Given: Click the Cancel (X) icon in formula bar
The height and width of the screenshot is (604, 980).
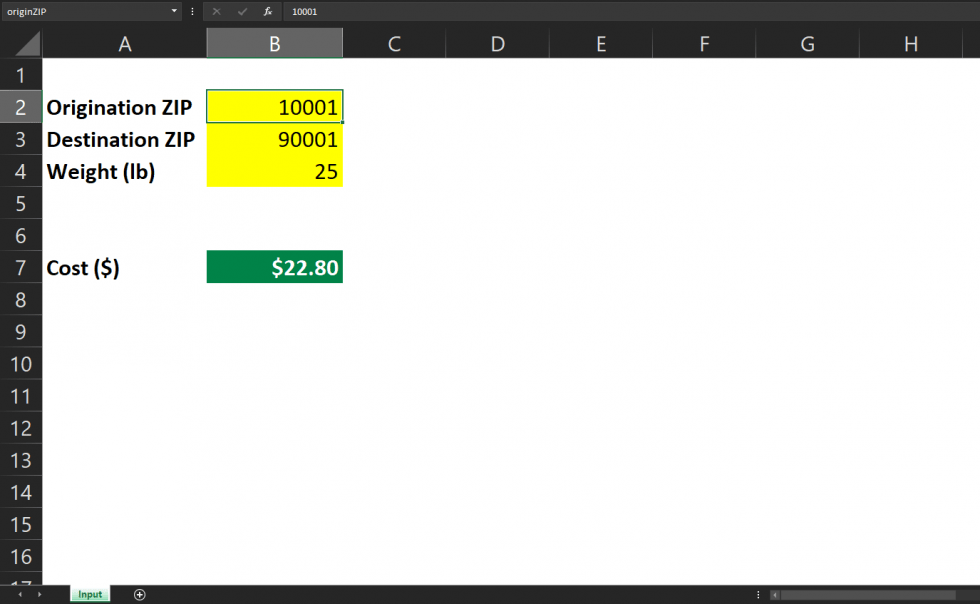Looking at the screenshot, I should [x=216, y=11].
